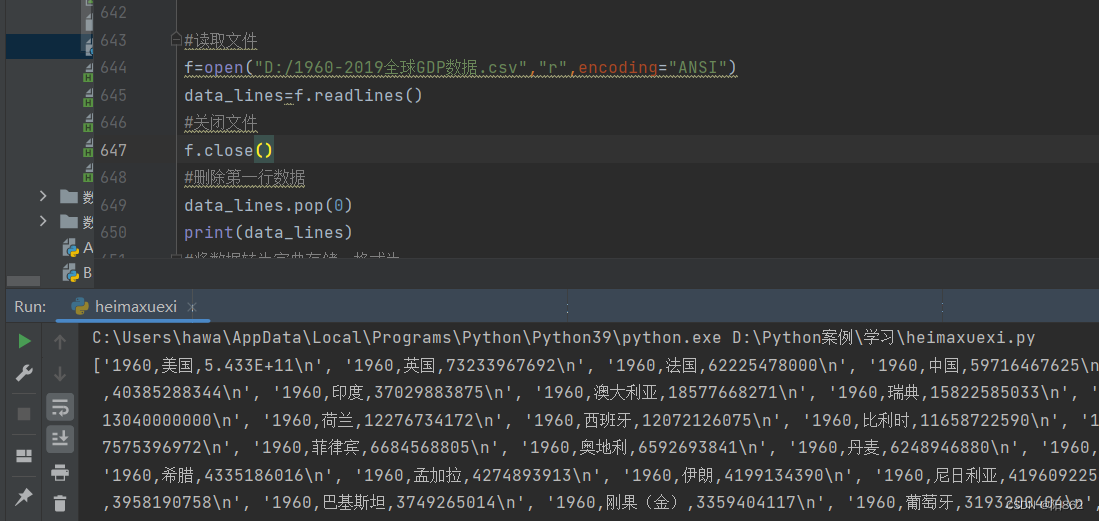
Task: Click the '1960,西班牙,12072126075\n' output entry
Action: click(648, 421)
